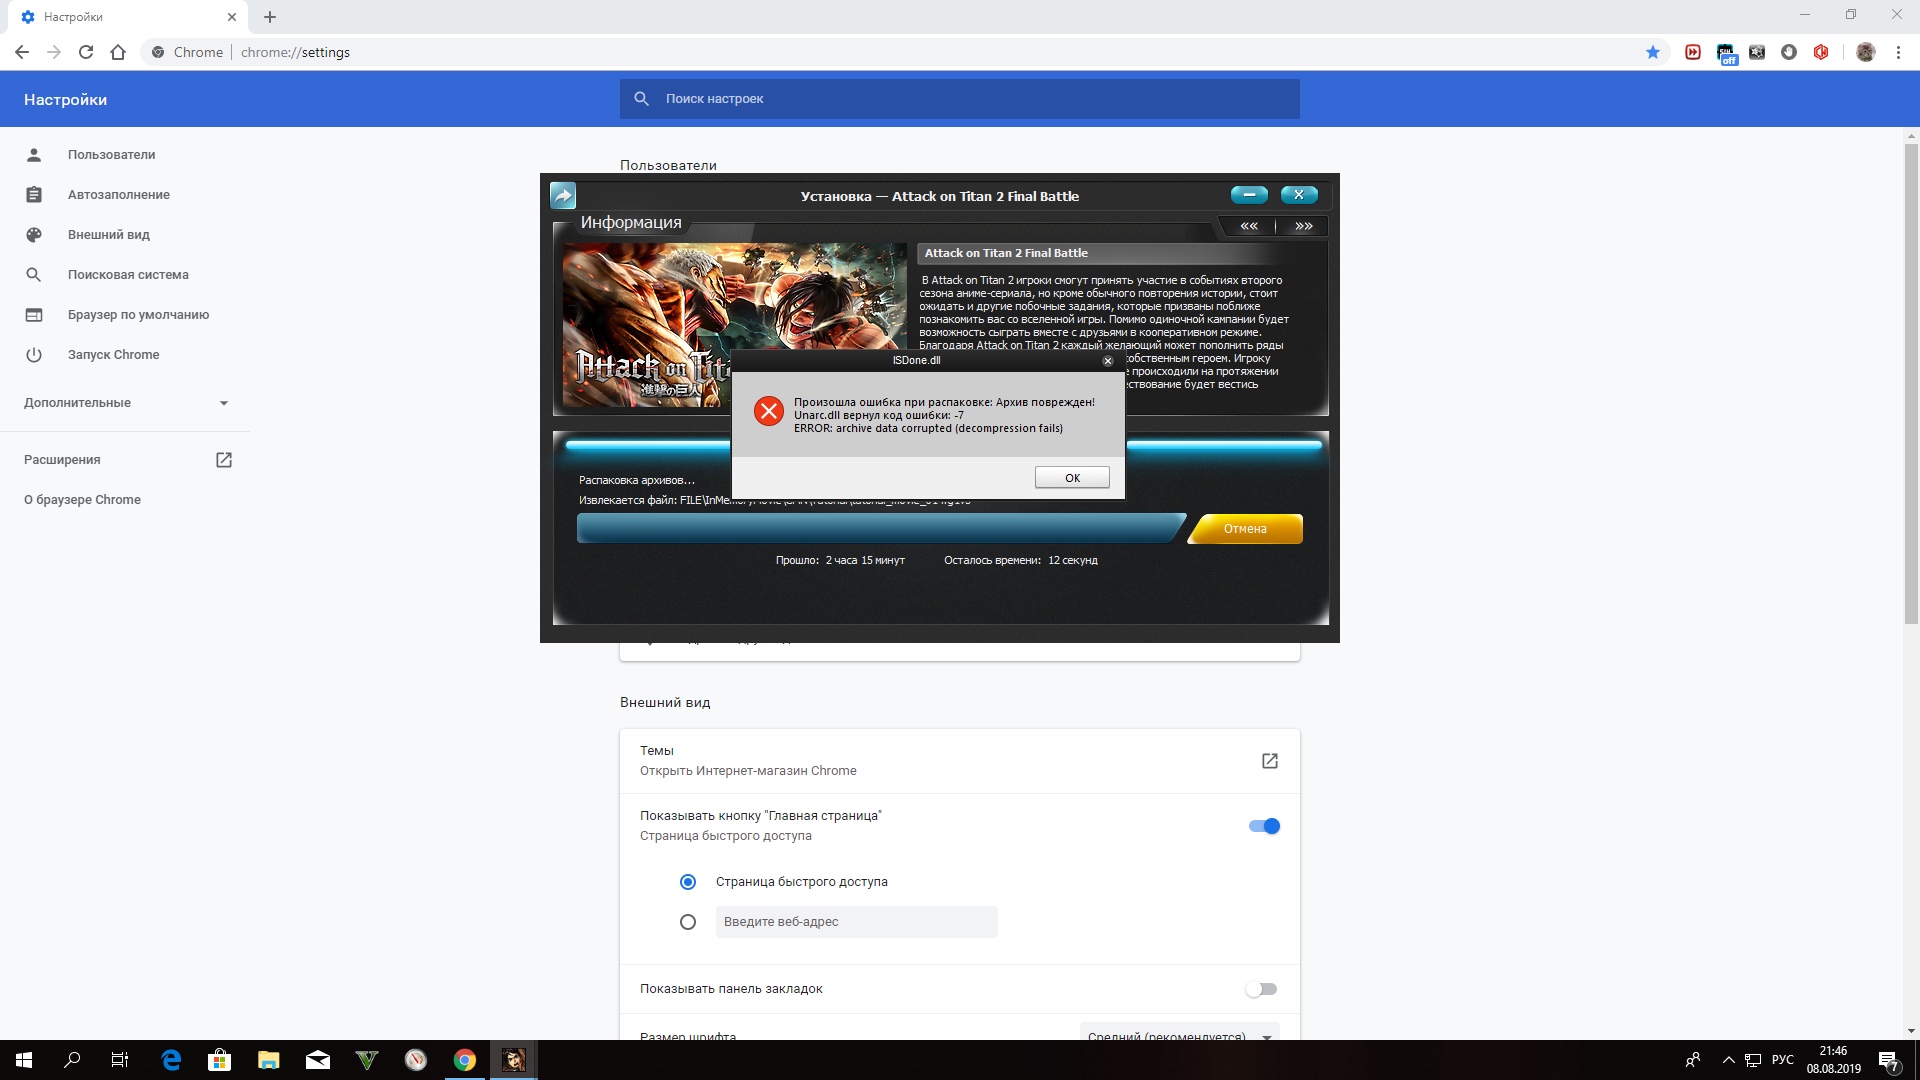1920x1080 pixels.
Task: Open the Chrome three-dot menu
Action: [x=1898, y=52]
